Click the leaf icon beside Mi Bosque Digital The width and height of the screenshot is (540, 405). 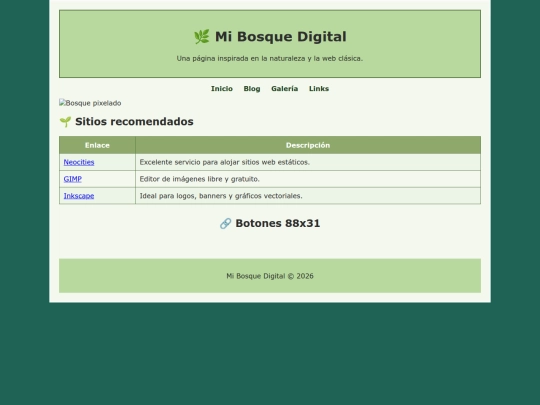pyautogui.click(x=202, y=37)
